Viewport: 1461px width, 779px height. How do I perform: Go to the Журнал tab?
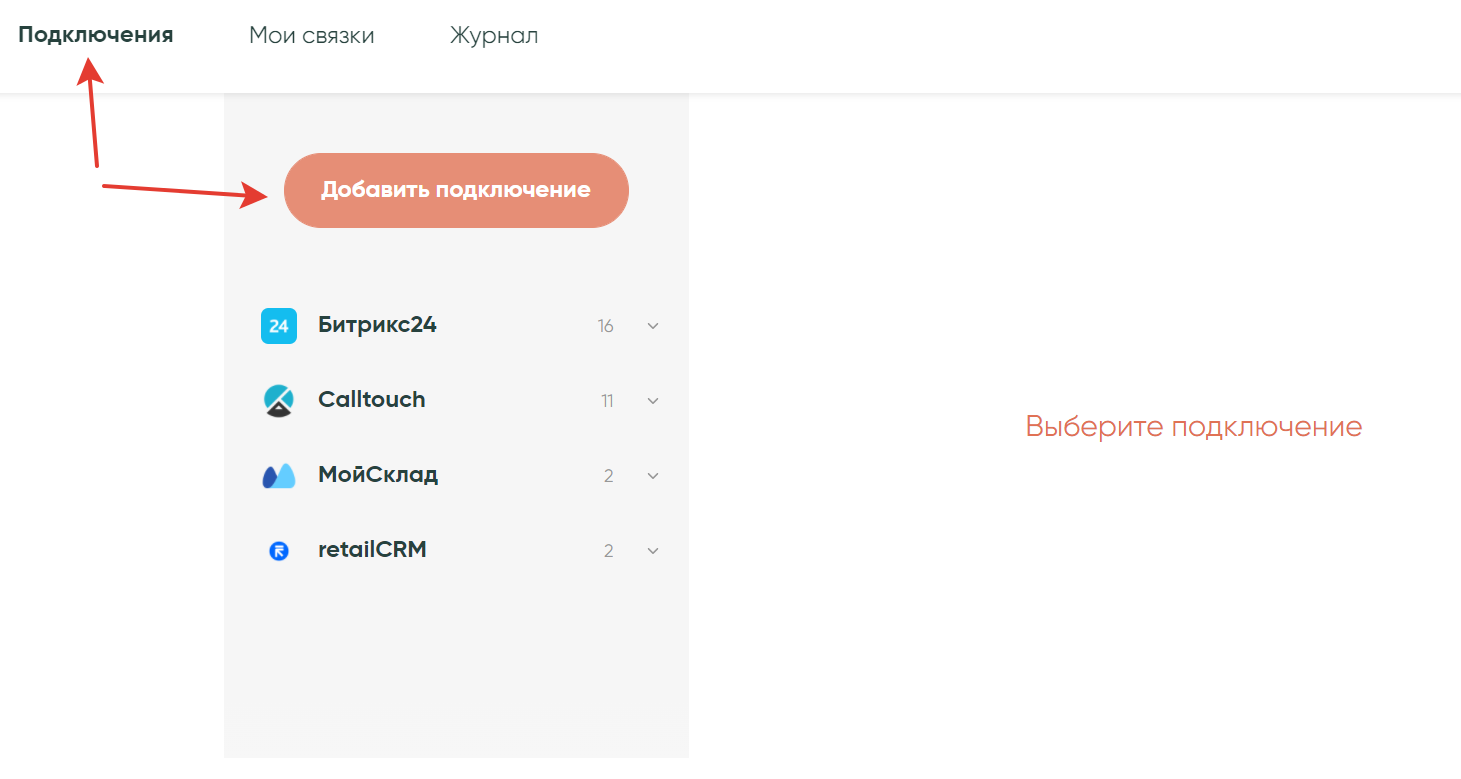tap(494, 36)
